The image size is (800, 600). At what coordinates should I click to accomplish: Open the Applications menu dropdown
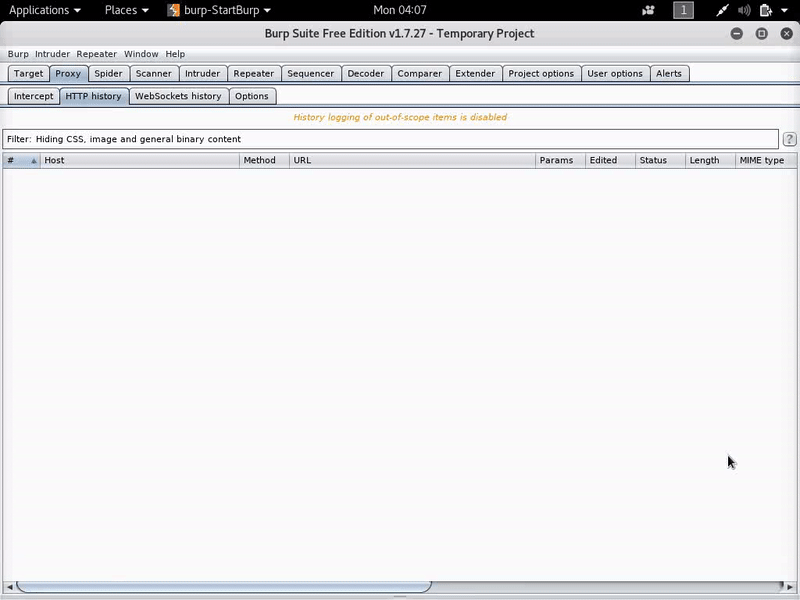pyautogui.click(x=45, y=10)
